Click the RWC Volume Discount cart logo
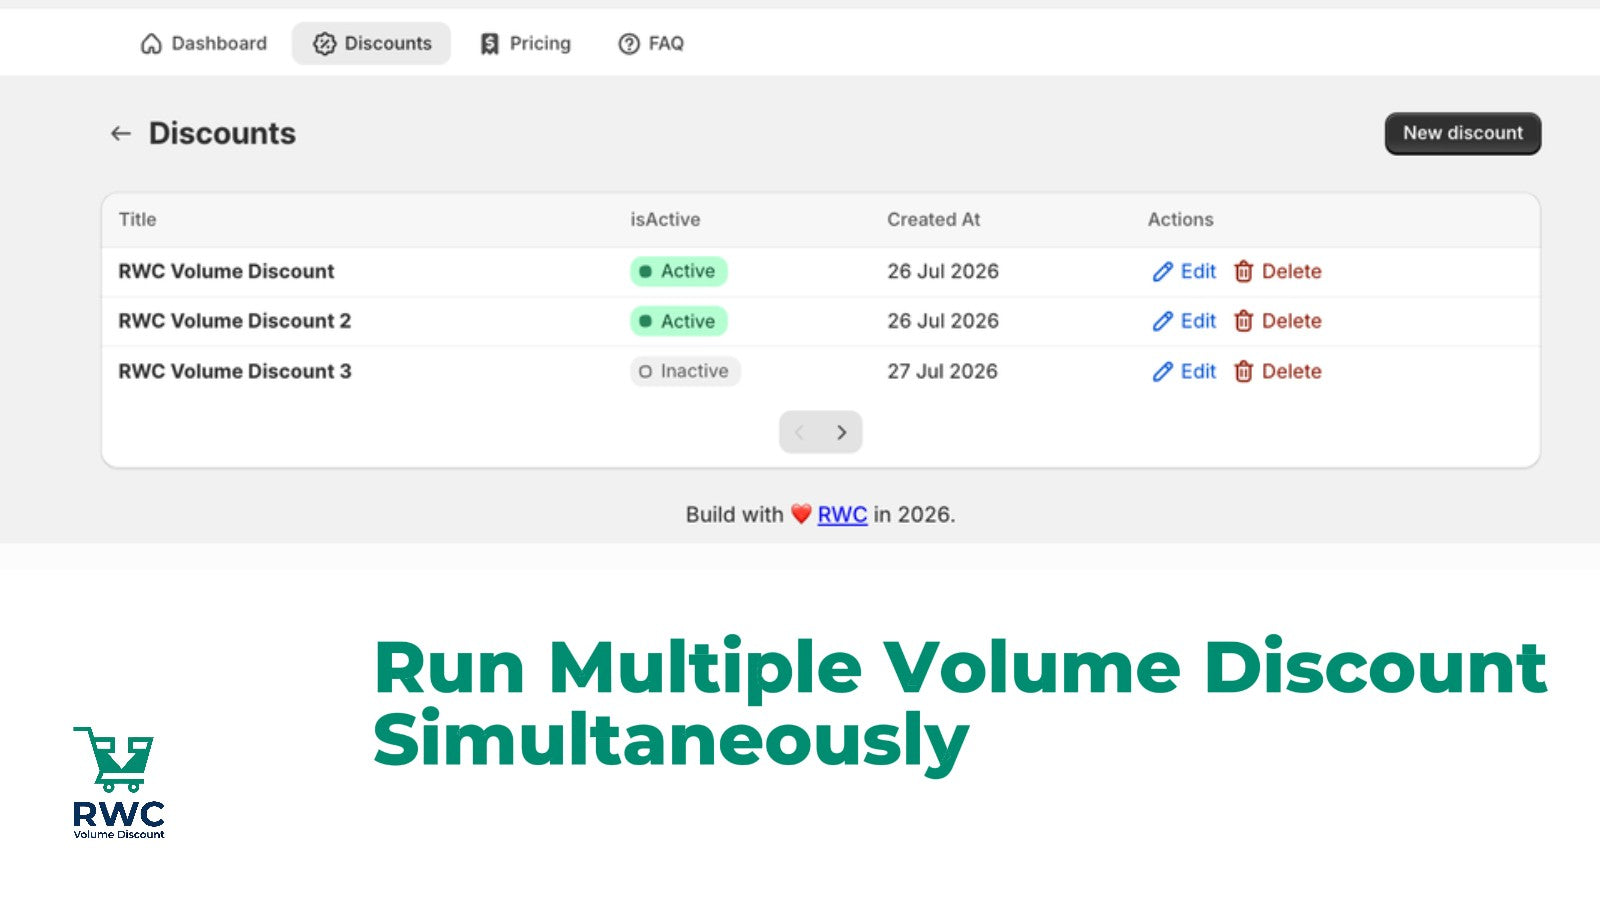Screen dimensions: 1600x900 click(x=118, y=782)
